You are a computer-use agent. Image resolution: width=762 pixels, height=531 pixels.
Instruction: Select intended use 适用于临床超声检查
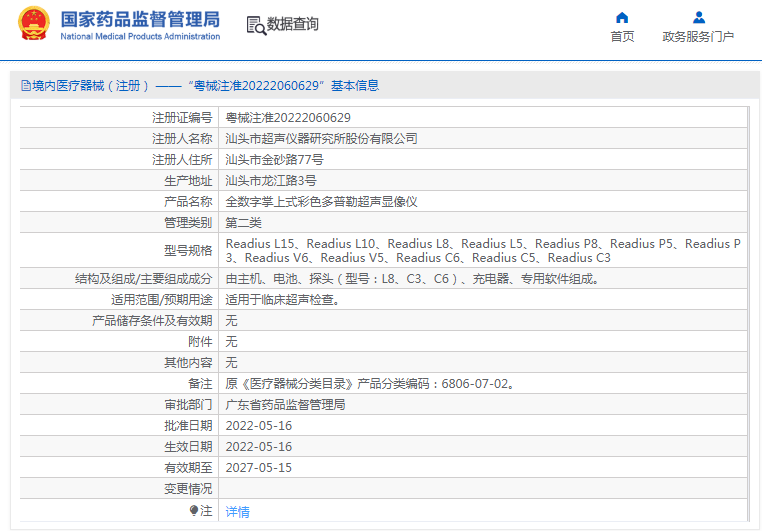pos(282,300)
